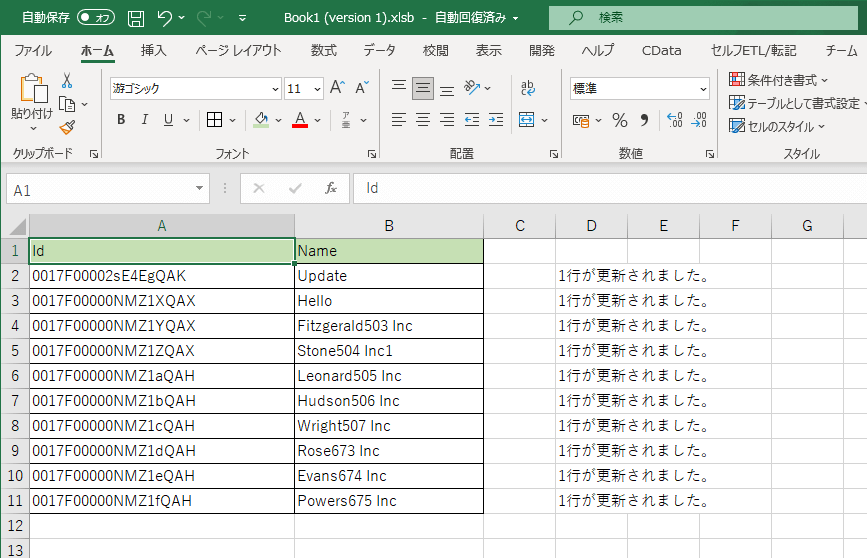
Task: Click the Wrap Text icon
Action: [528, 88]
